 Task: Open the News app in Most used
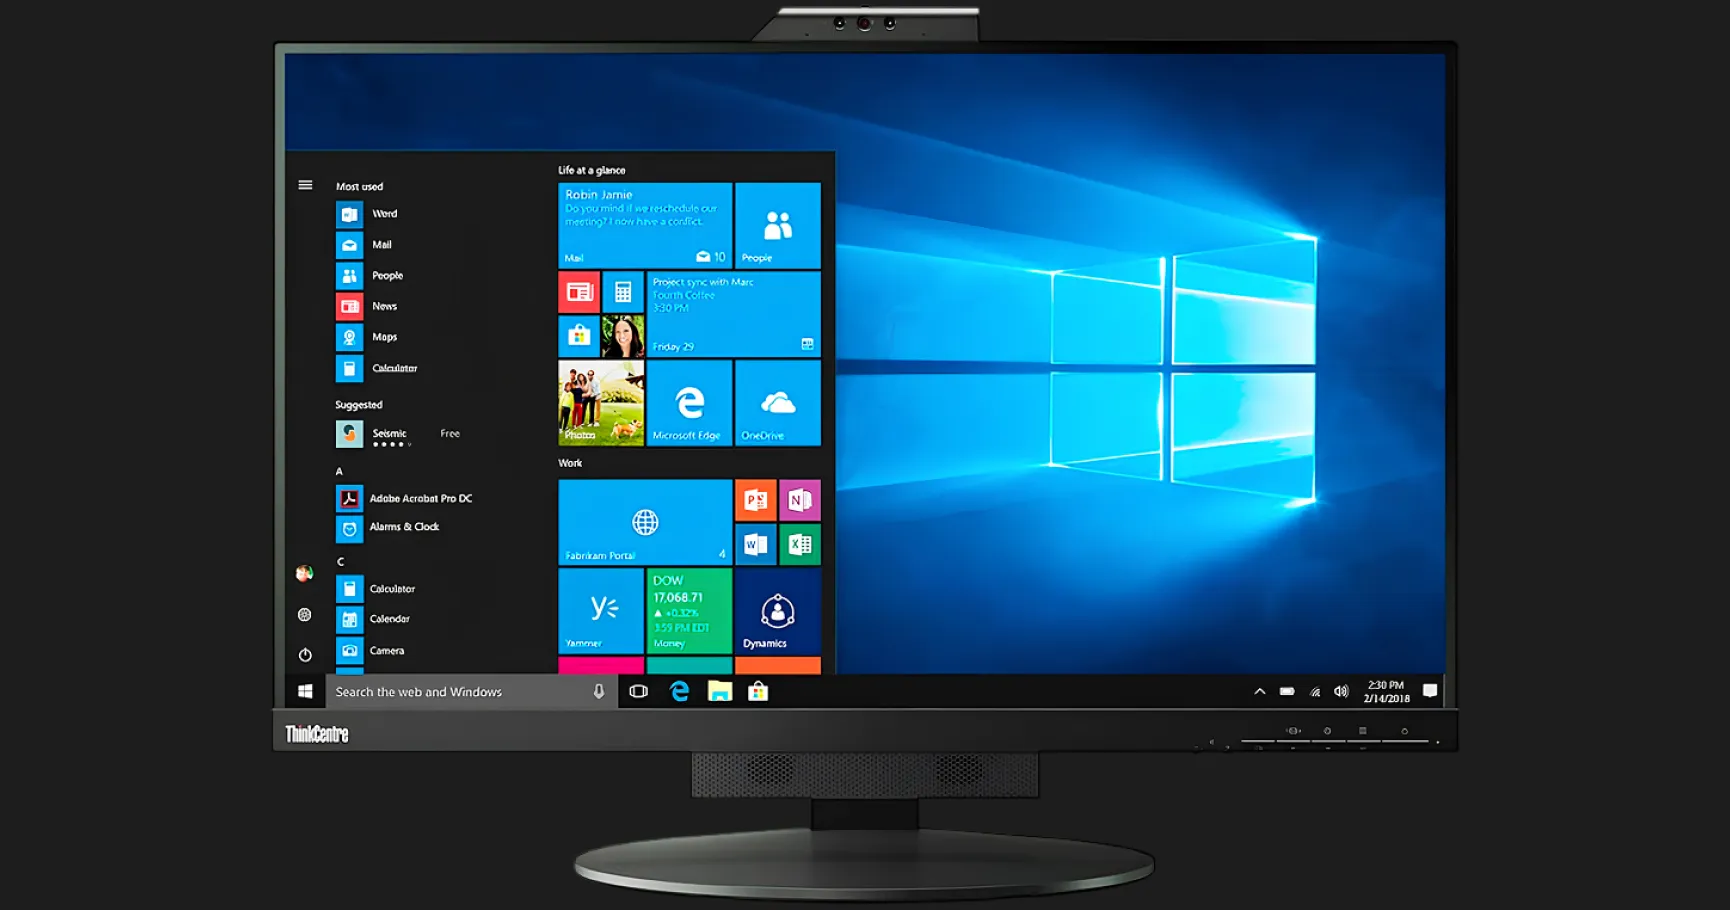367,307
